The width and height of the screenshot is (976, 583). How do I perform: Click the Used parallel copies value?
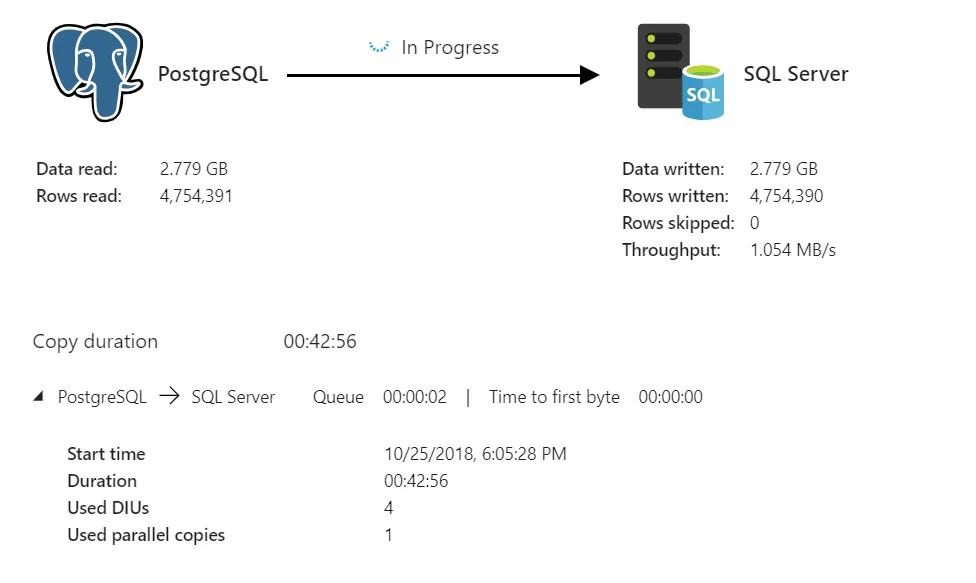pyautogui.click(x=389, y=535)
